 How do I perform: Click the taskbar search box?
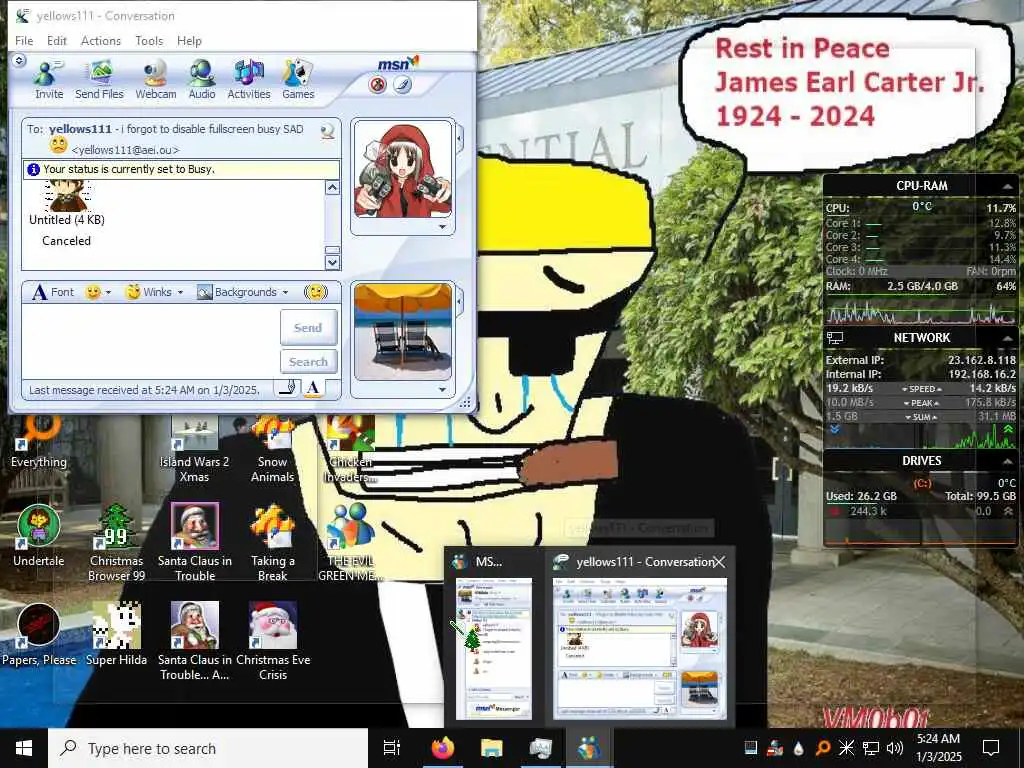pos(208,748)
